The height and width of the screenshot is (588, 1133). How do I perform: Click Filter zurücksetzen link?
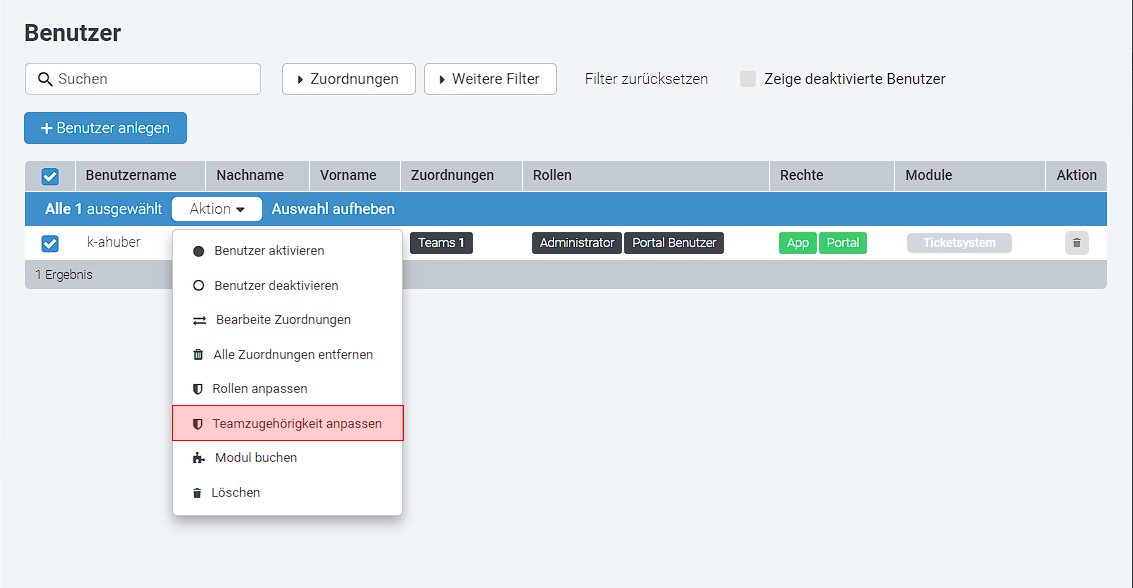(x=646, y=79)
